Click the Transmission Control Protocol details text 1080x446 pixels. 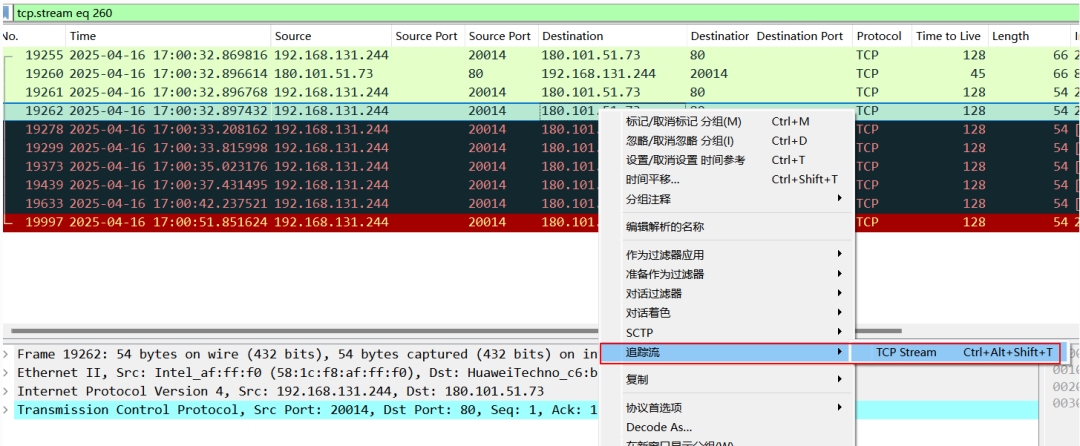(307, 410)
